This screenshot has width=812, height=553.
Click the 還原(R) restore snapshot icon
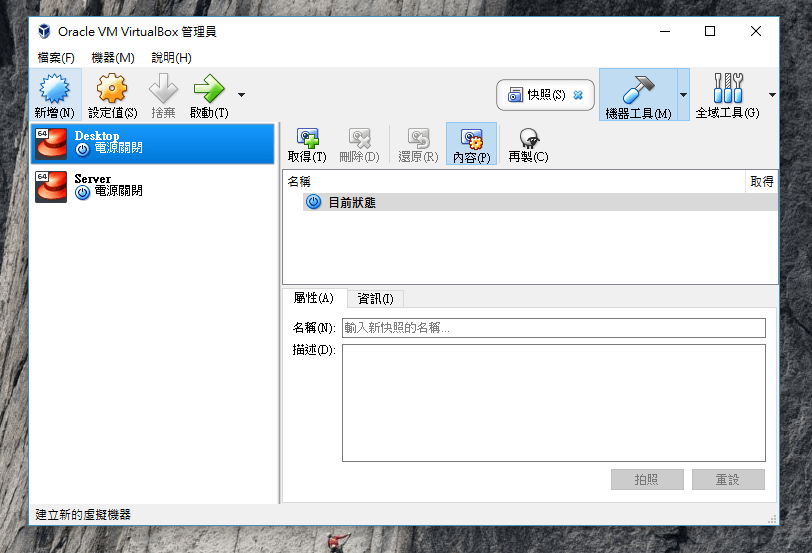tap(418, 138)
